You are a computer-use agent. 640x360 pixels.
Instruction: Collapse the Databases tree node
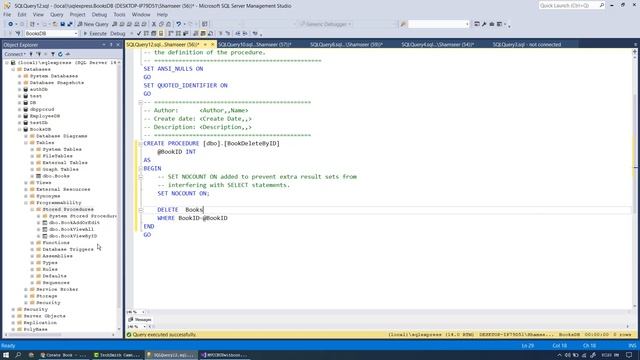(13, 69)
